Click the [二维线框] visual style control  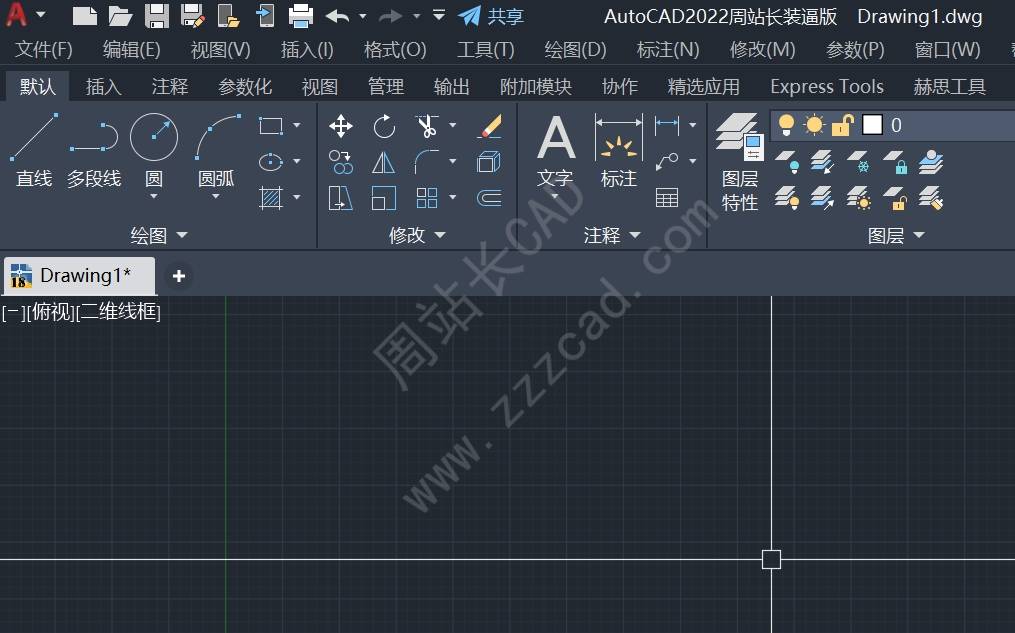pyautogui.click(x=118, y=312)
